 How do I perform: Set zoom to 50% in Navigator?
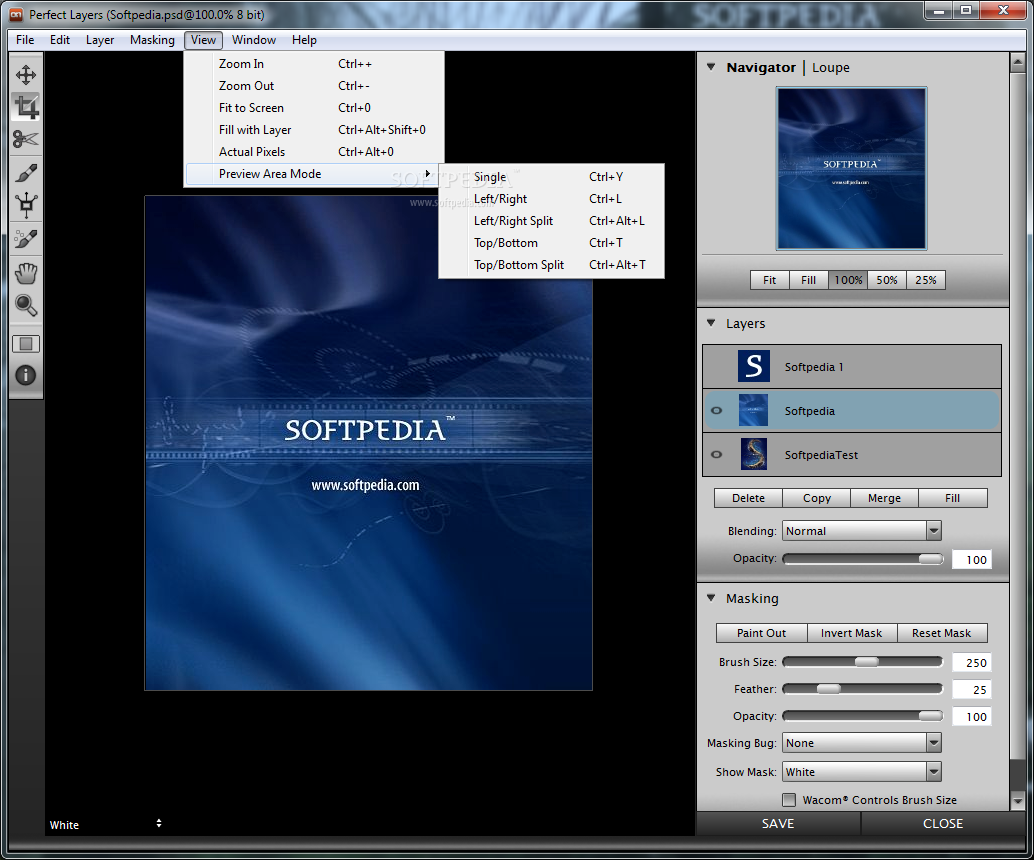click(887, 280)
